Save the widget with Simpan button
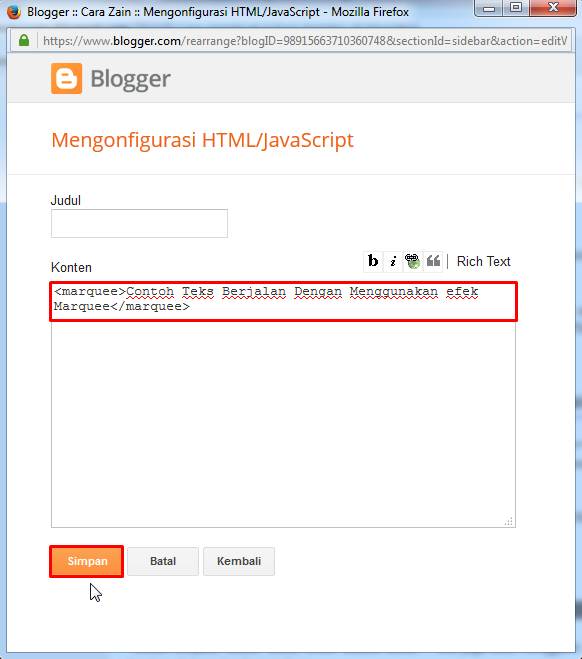The width and height of the screenshot is (582, 659). pos(87,561)
